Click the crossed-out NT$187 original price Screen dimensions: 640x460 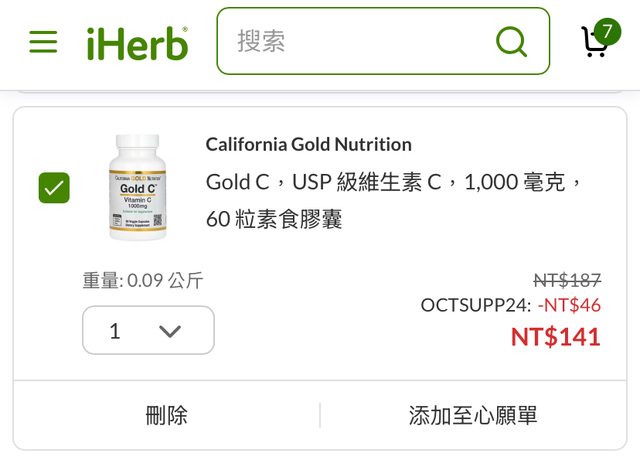(567, 280)
